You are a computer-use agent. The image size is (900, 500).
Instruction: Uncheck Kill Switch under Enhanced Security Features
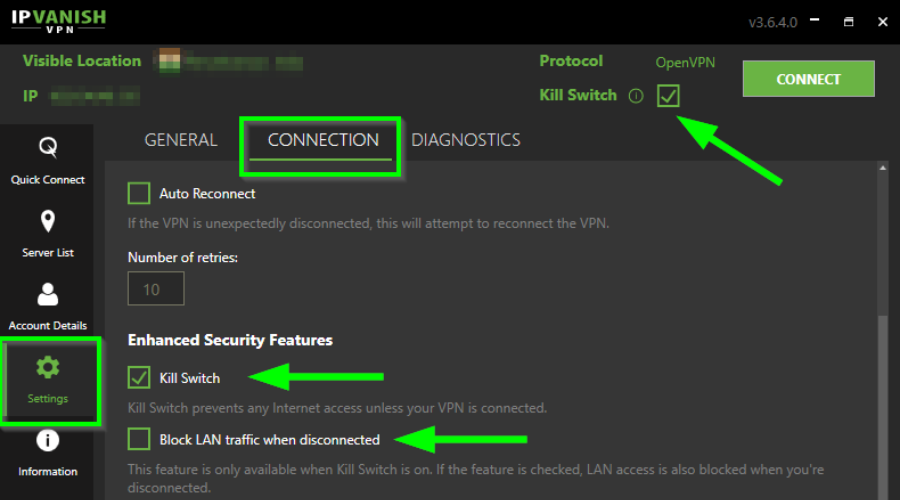[x=139, y=378]
